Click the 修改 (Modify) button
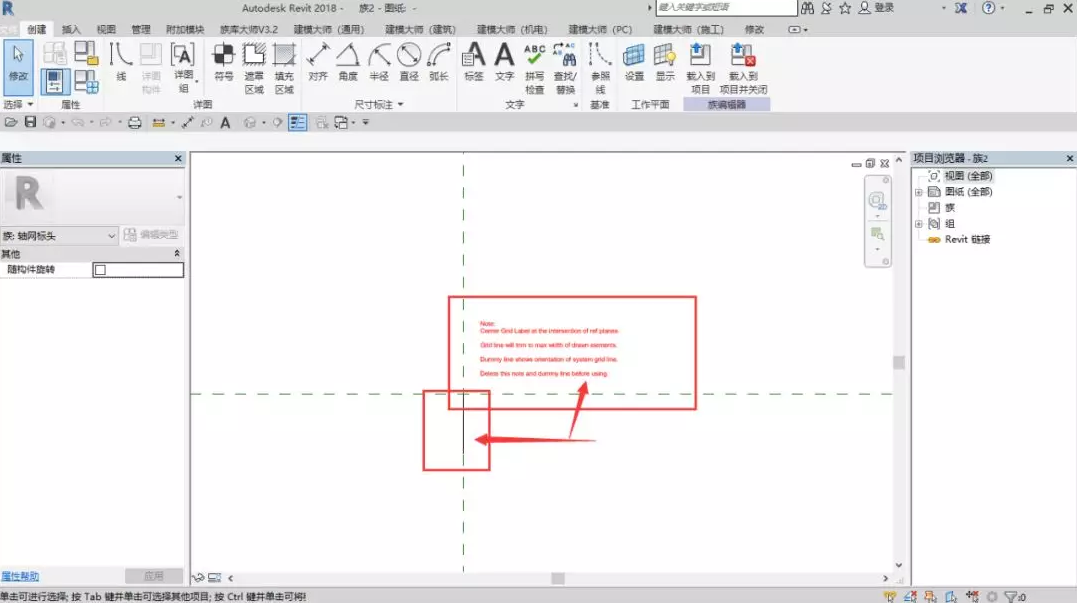 (x=18, y=61)
